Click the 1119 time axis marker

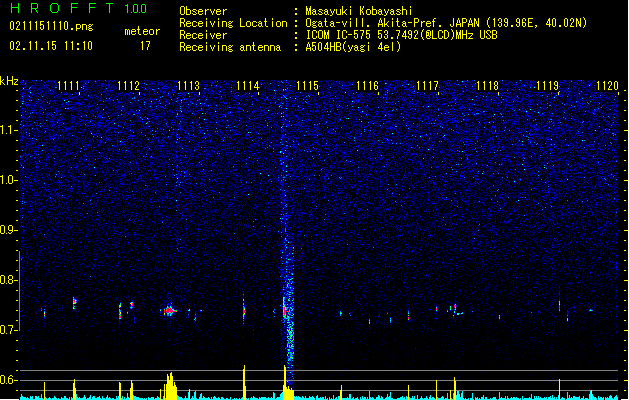(x=548, y=85)
